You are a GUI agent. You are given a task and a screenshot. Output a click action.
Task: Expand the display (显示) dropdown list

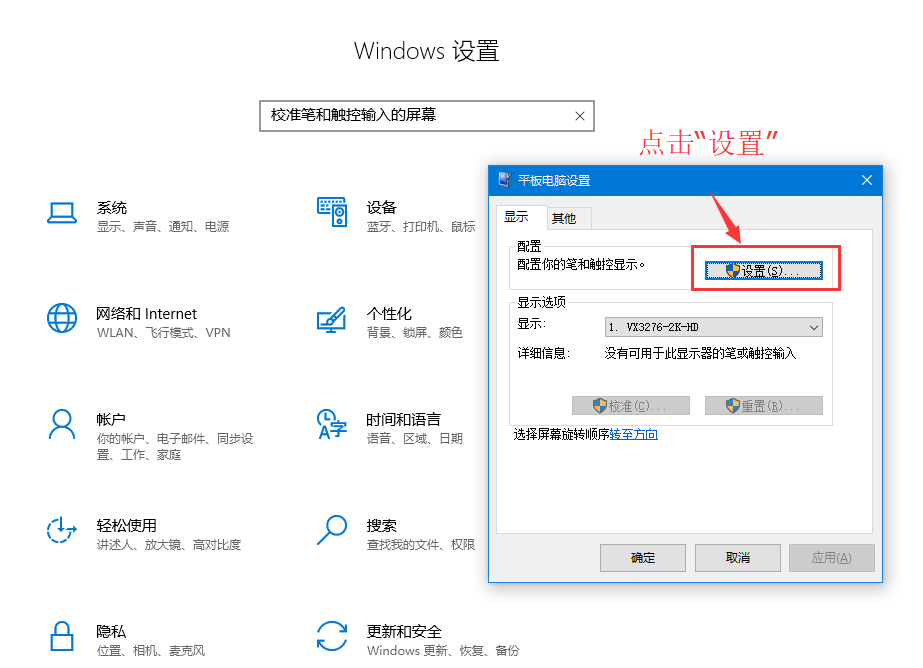tap(814, 327)
